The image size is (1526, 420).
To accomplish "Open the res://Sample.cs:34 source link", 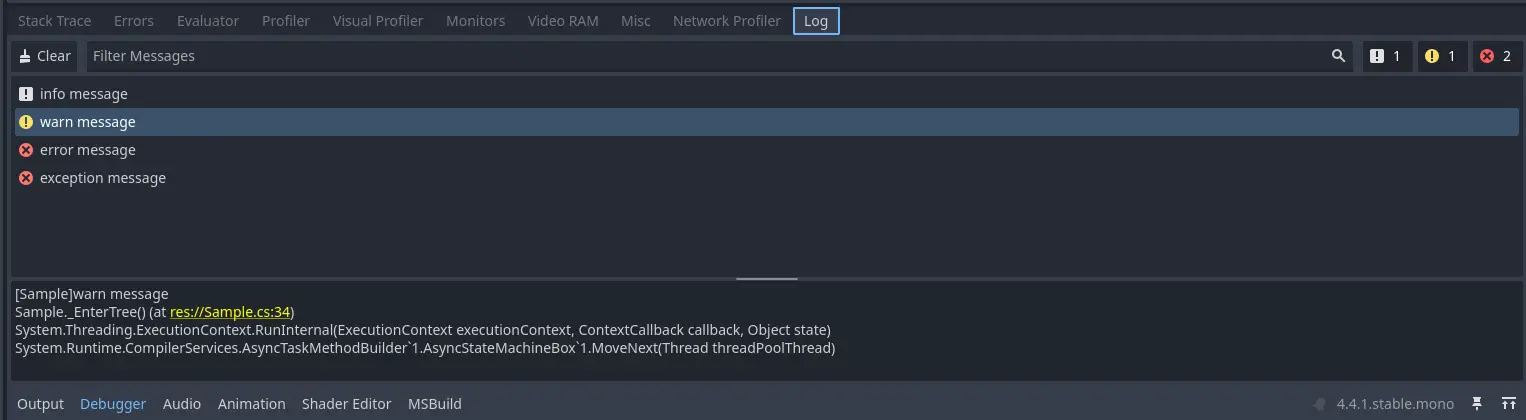I will [230, 312].
